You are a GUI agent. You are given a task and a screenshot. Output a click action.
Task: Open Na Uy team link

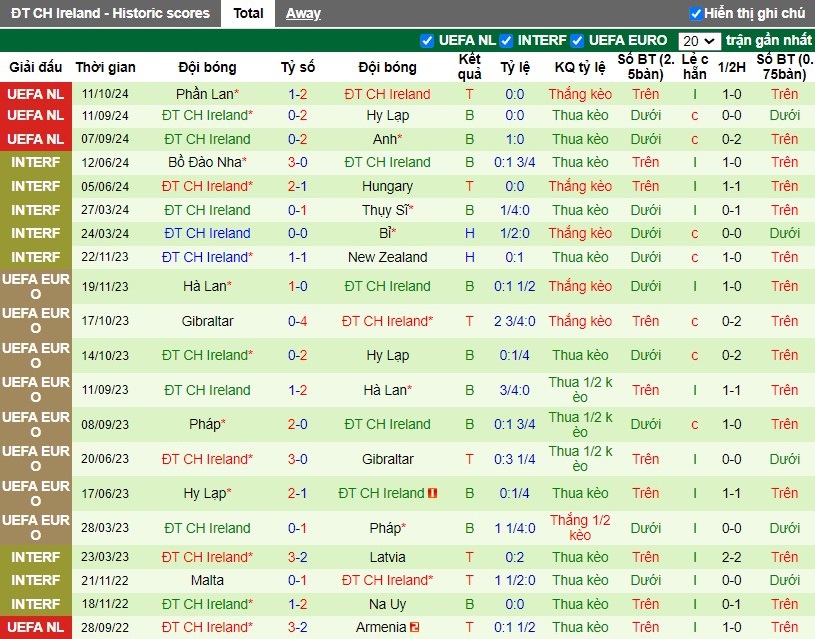pyautogui.click(x=388, y=604)
